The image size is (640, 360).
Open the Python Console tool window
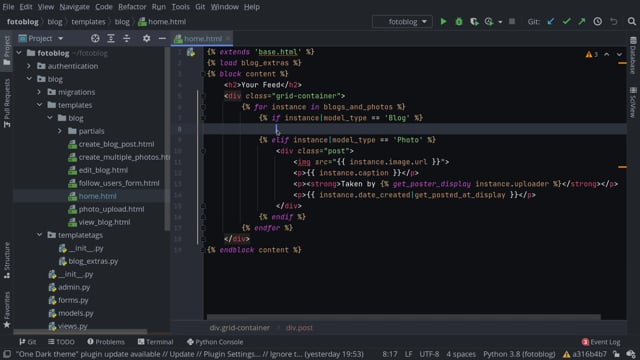pos(215,342)
